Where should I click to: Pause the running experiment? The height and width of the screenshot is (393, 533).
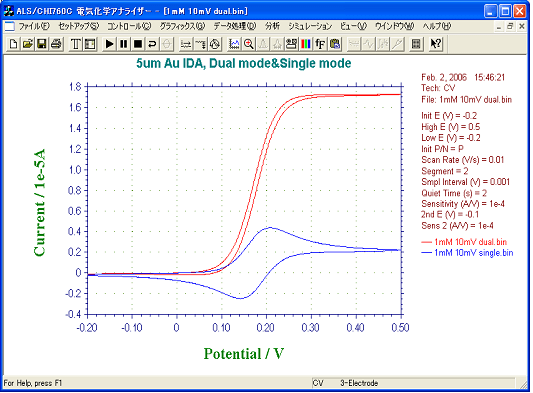(124, 44)
